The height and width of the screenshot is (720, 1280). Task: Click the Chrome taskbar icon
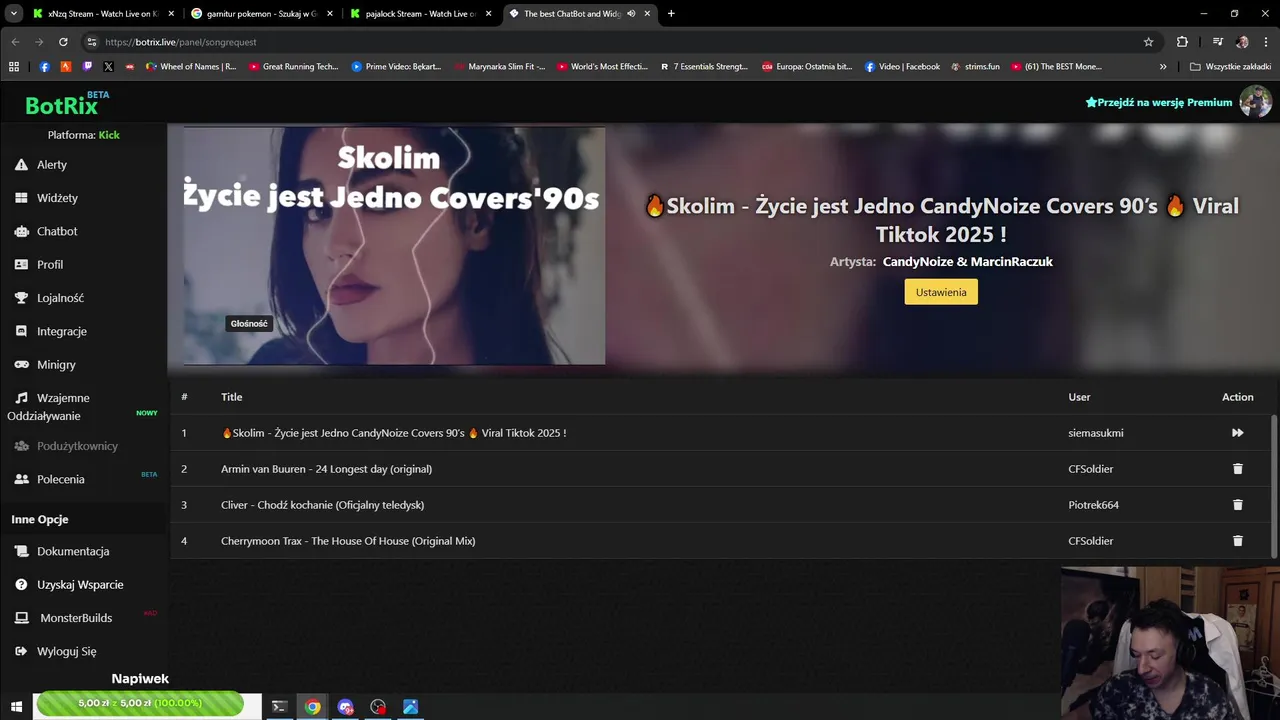[x=313, y=707]
